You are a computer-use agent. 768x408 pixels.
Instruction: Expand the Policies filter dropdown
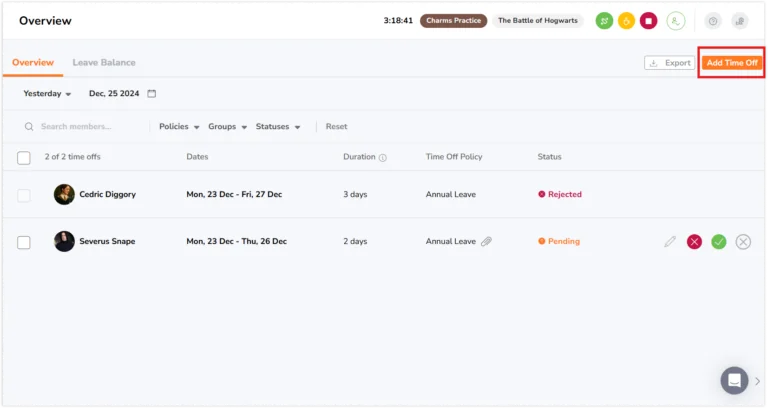click(x=179, y=126)
